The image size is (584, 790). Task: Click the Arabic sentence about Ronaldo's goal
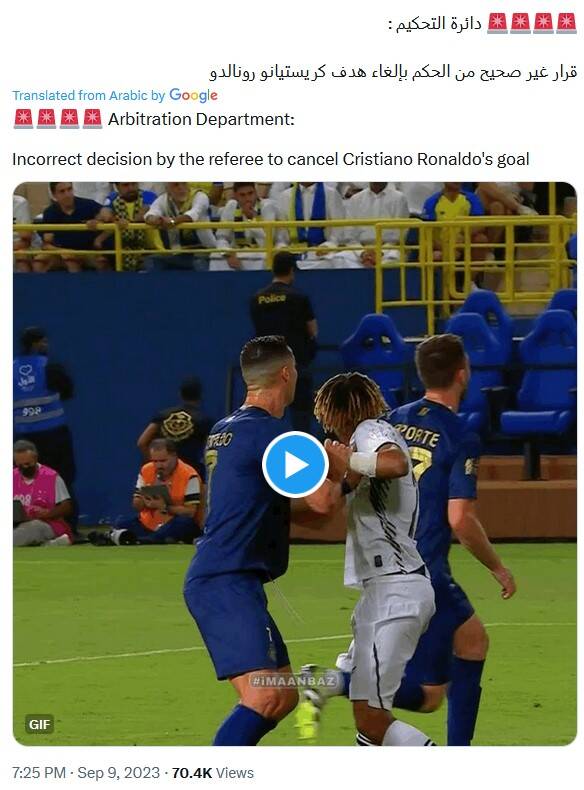click(x=393, y=72)
